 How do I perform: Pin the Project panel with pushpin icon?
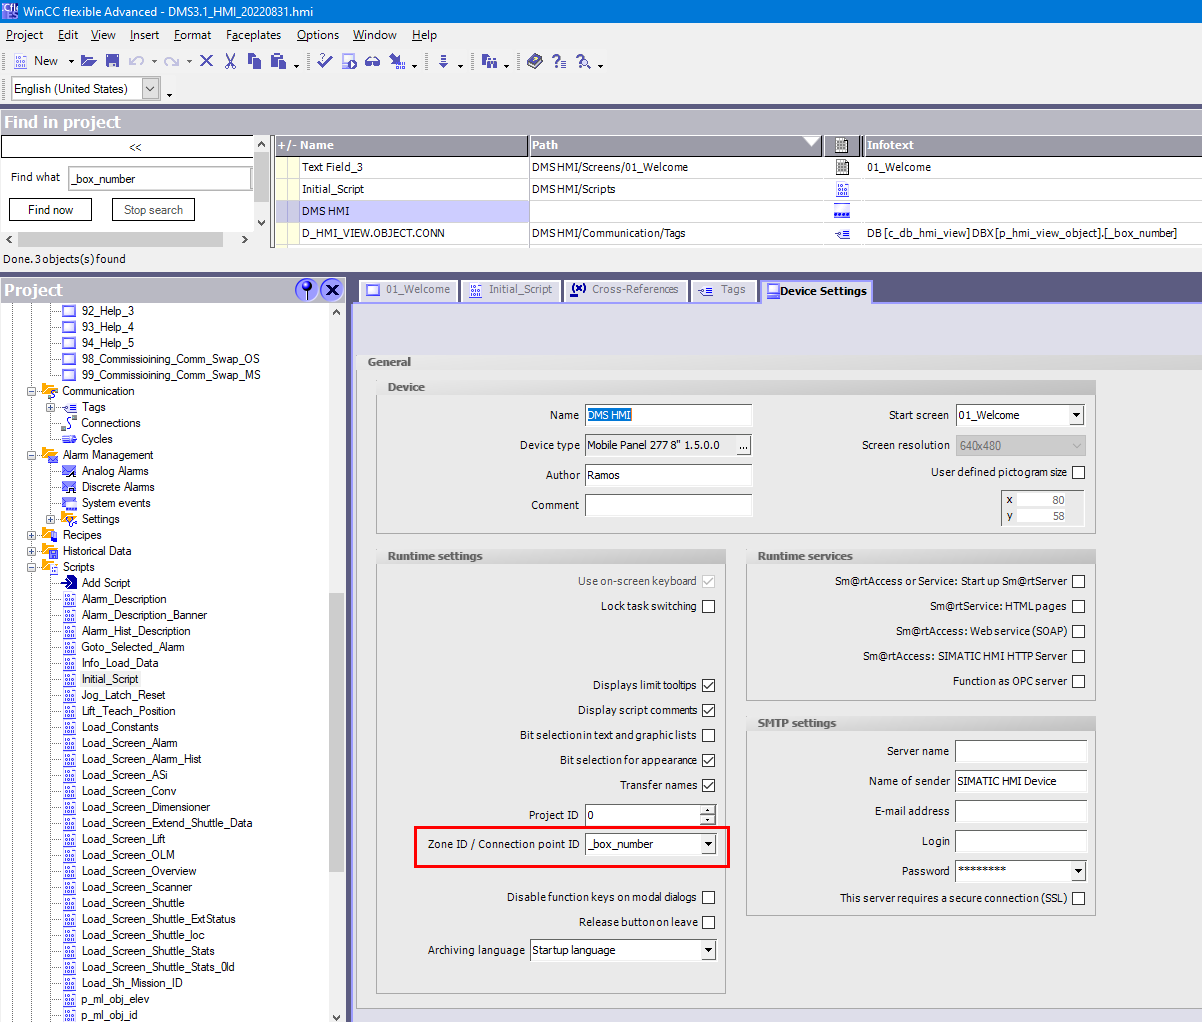[x=306, y=290]
